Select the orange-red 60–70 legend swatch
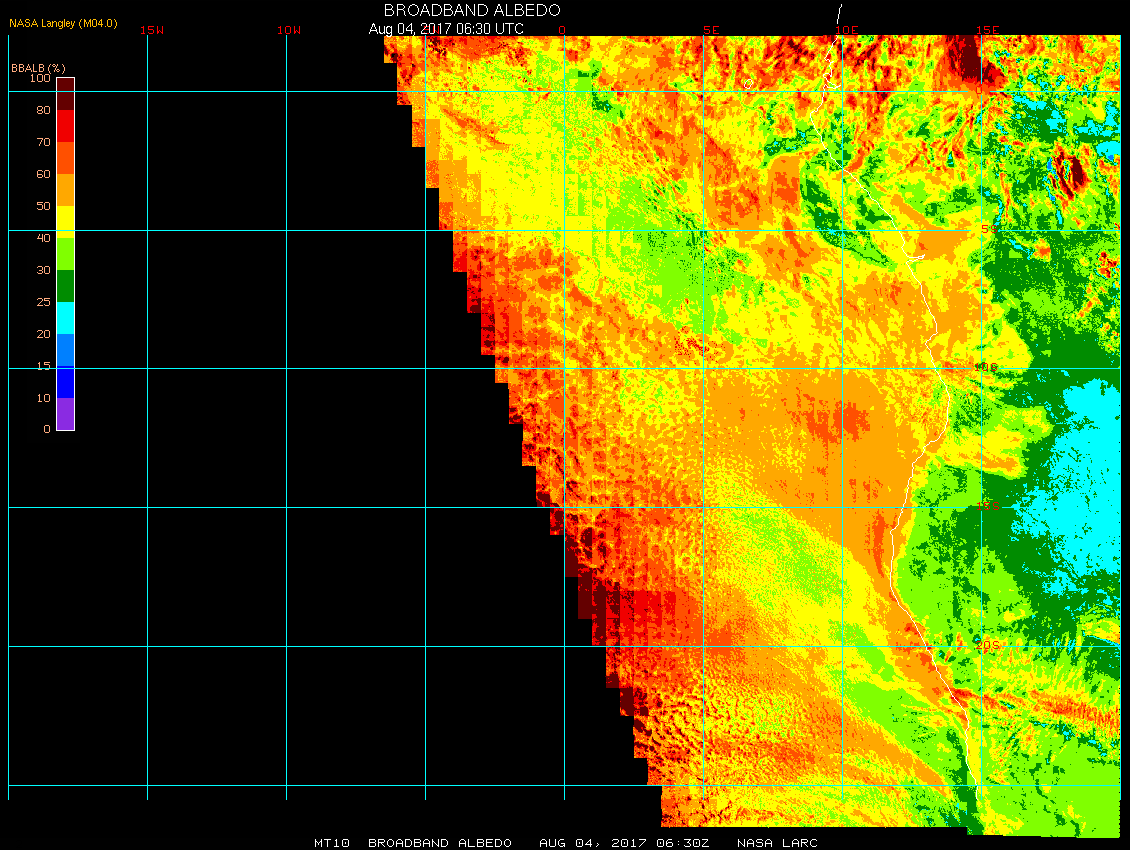This screenshot has width=1130, height=850. (x=66, y=158)
